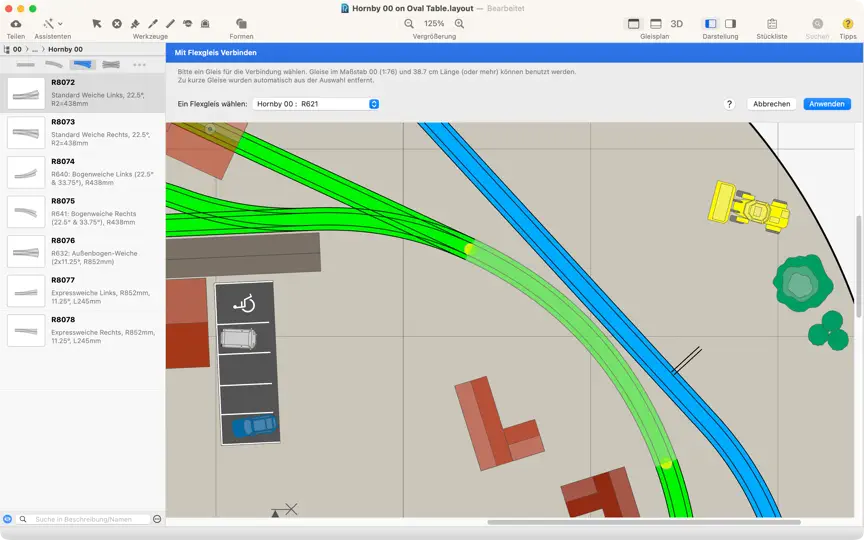The height and width of the screenshot is (540, 864).
Task: Open more categories (three dots)
Action: click(139, 64)
